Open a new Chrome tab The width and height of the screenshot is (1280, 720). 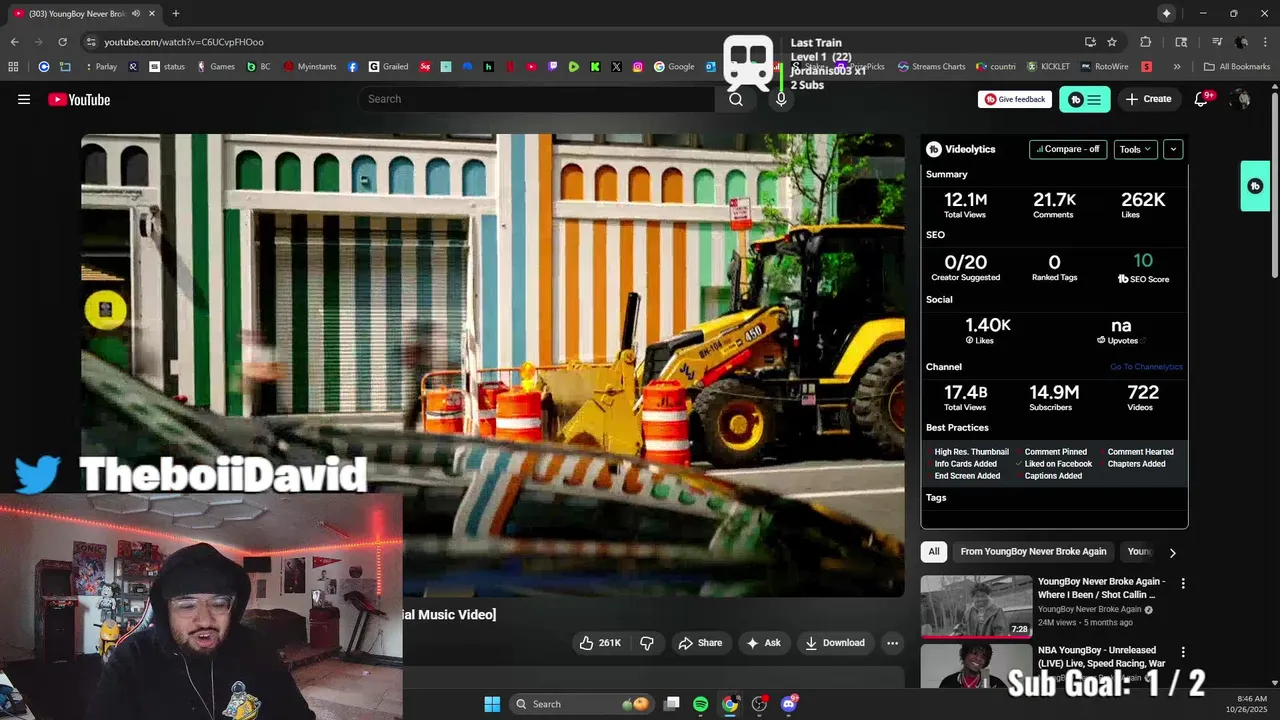(175, 13)
